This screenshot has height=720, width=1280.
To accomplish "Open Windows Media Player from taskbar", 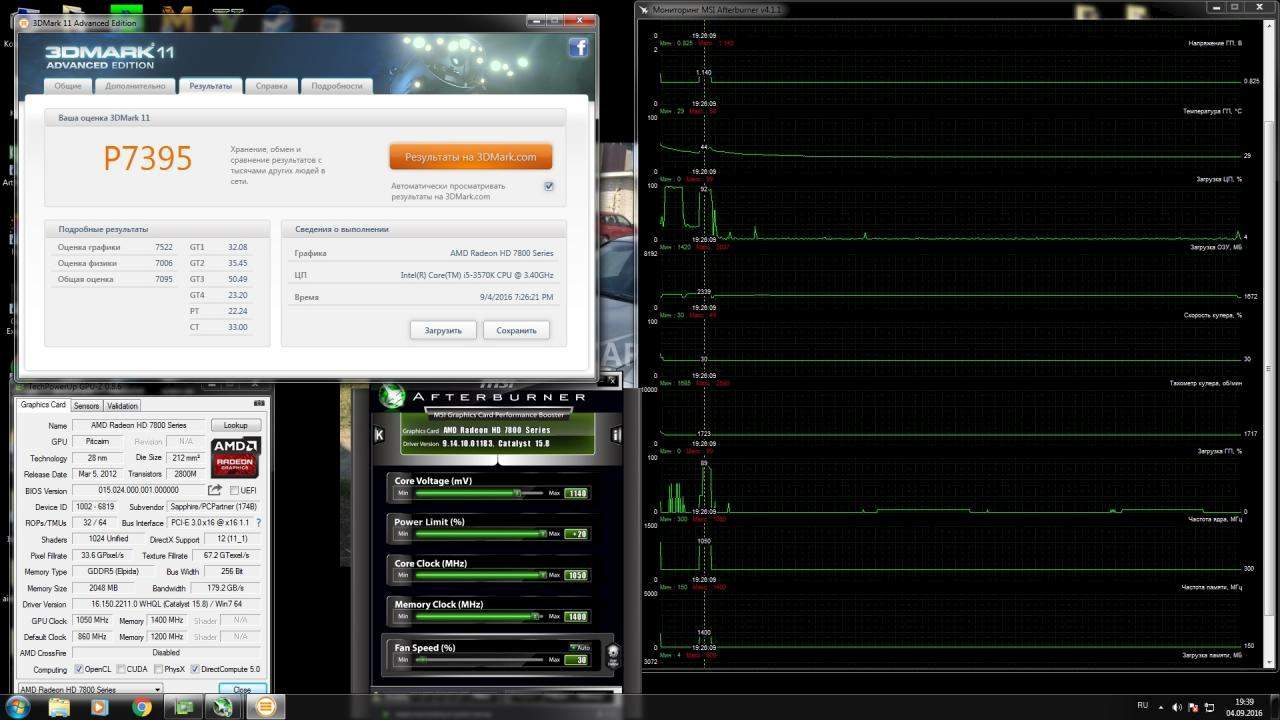I will coord(100,707).
